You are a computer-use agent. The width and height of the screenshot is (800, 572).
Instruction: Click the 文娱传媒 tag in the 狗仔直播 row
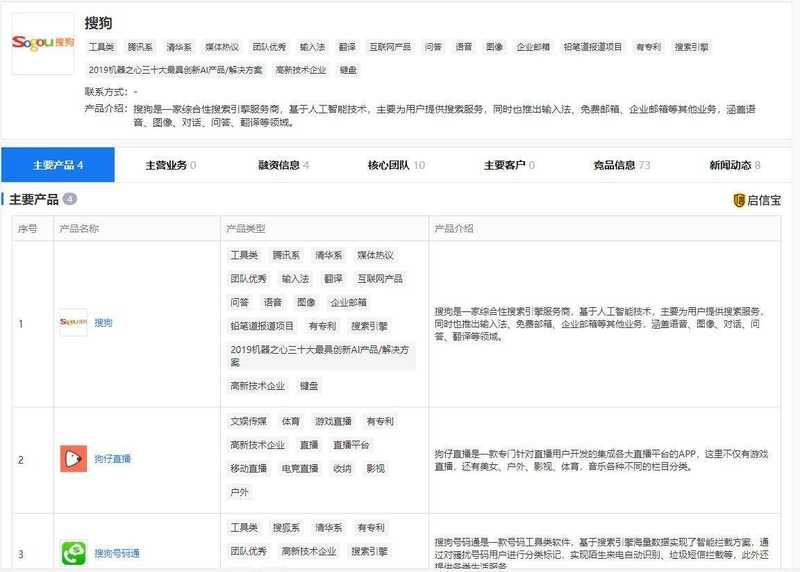click(248, 421)
